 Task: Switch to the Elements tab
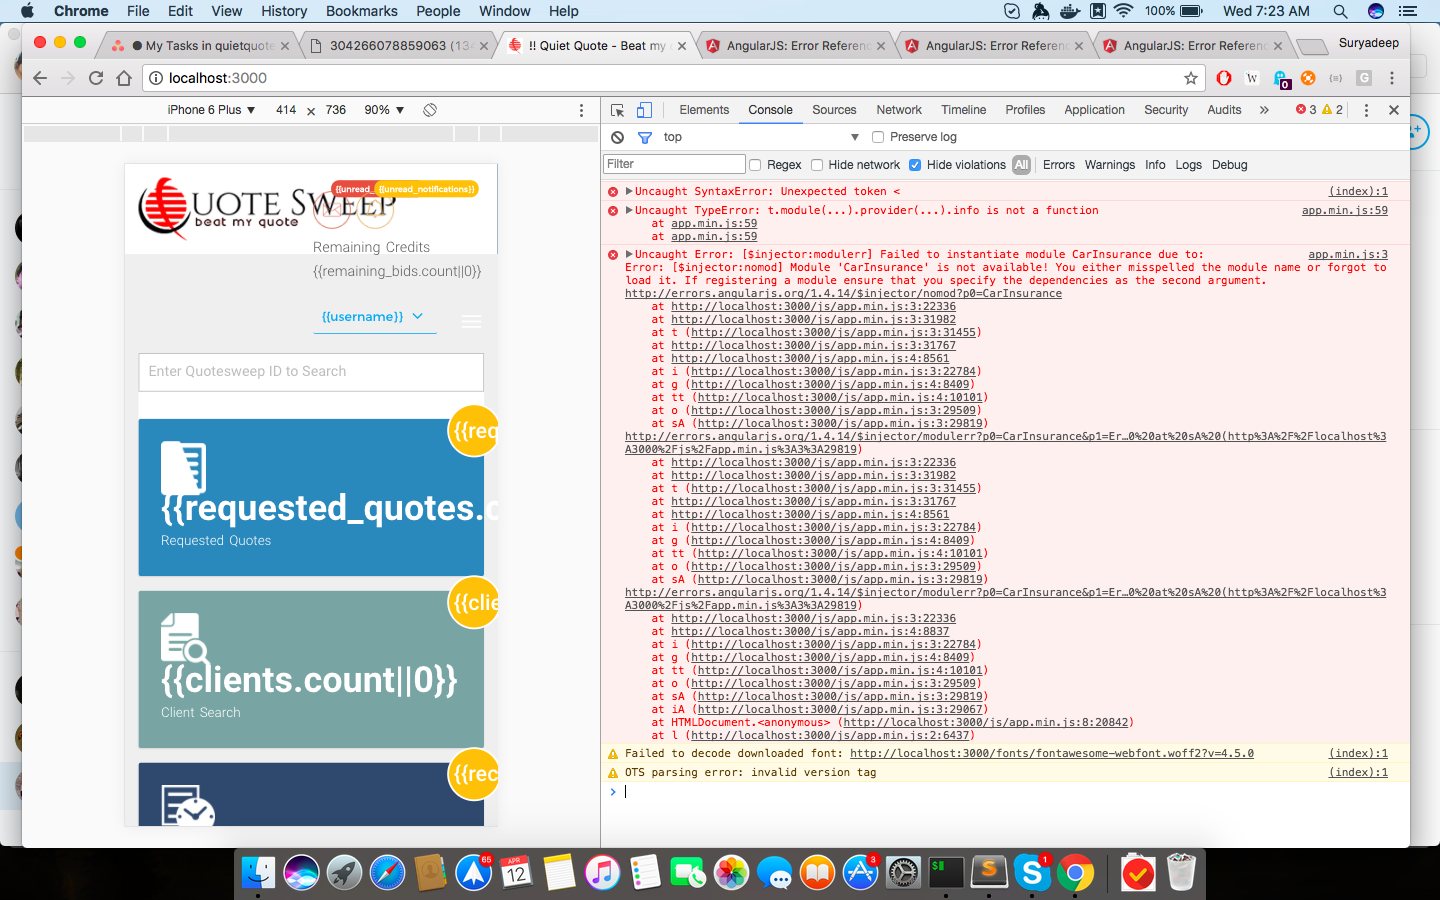pos(704,110)
